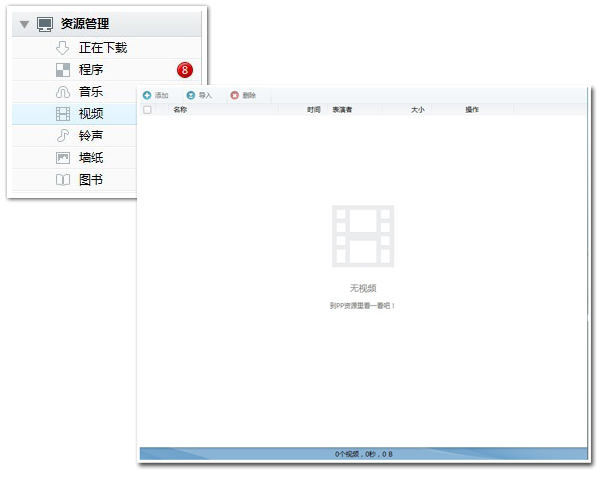Click the red badge showing 8
Image resolution: width=600 pixels, height=500 pixels.
coord(185,70)
